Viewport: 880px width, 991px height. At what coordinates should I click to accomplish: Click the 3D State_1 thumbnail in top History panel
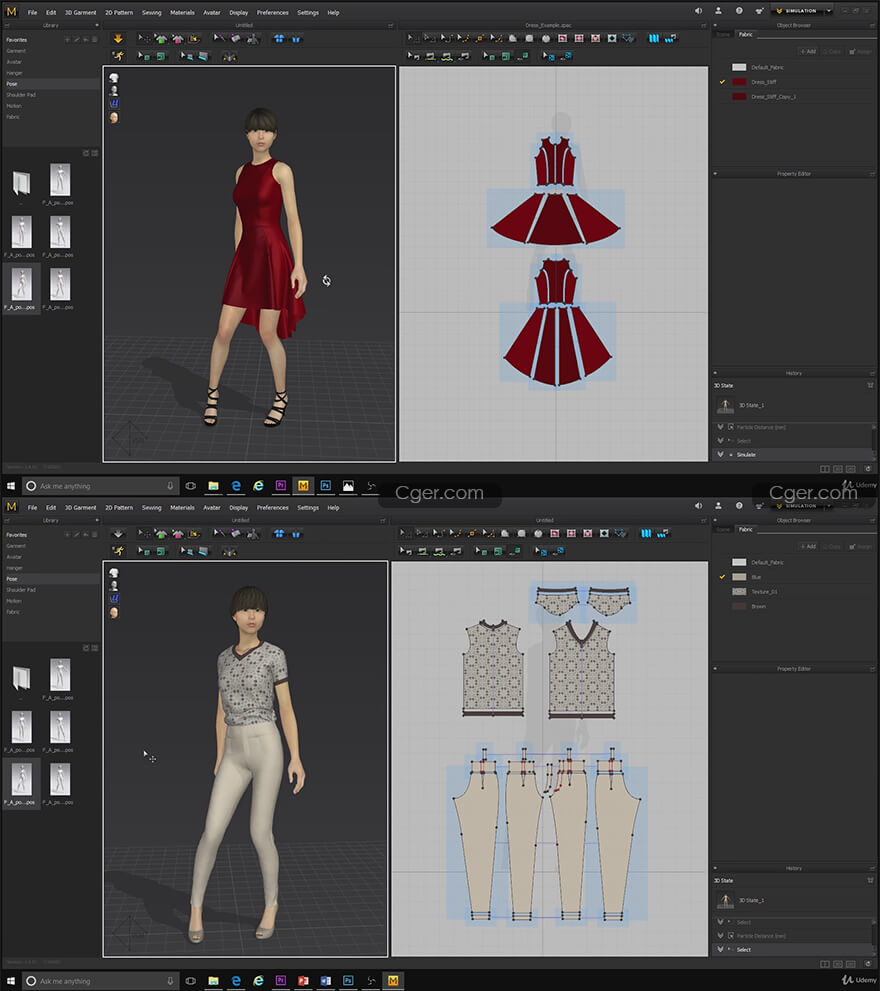click(725, 406)
